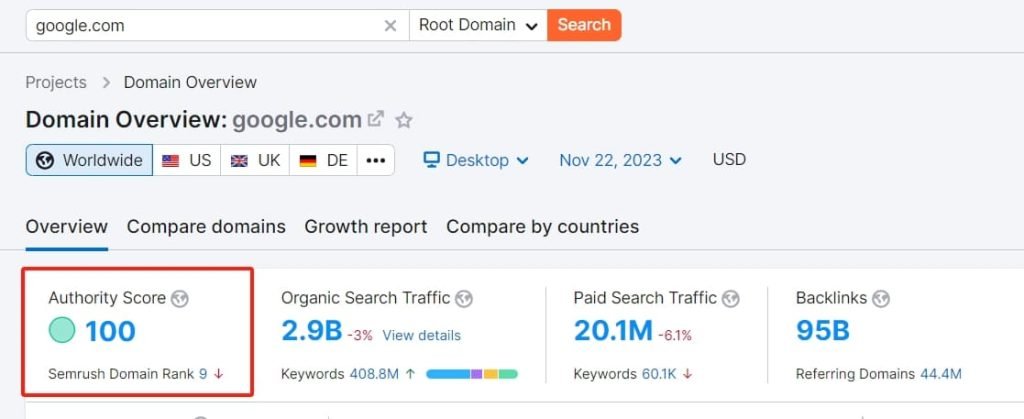
Task: Select the DE database
Action: click(x=323, y=161)
